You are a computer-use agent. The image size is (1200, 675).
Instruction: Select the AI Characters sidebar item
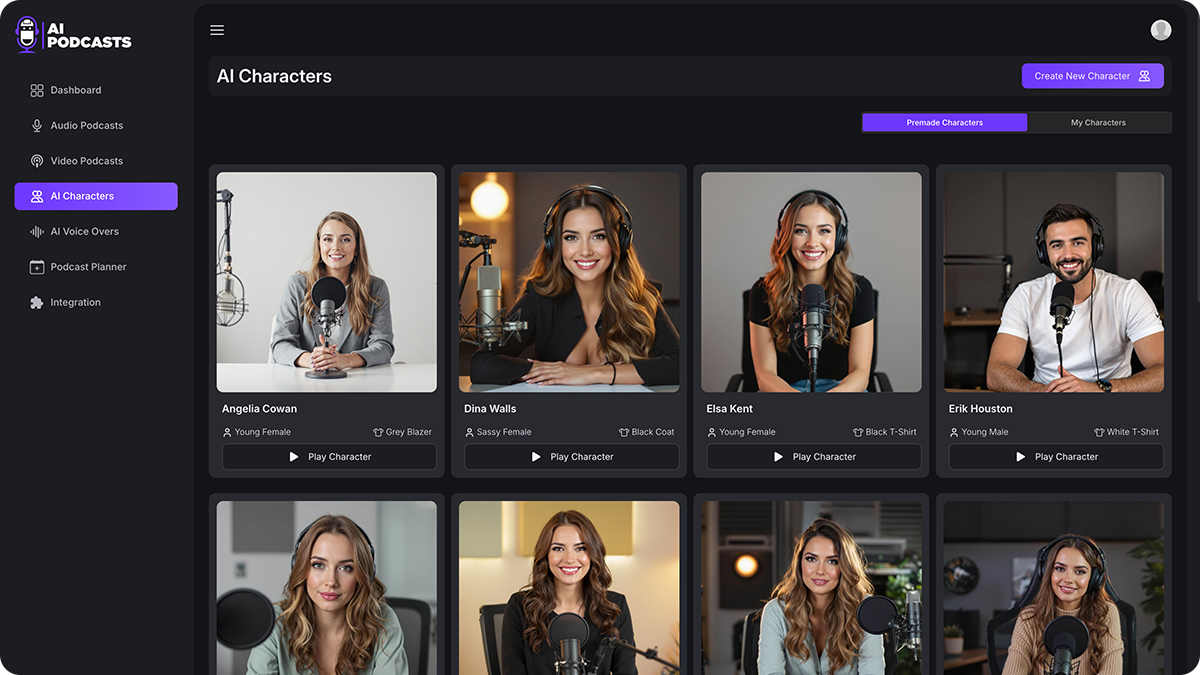click(96, 196)
